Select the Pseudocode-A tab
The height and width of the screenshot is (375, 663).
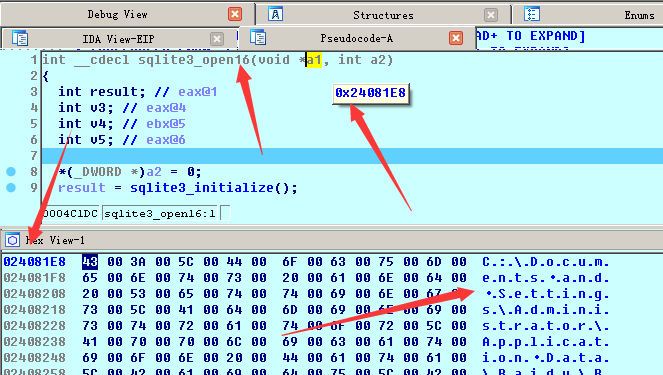coord(356,38)
